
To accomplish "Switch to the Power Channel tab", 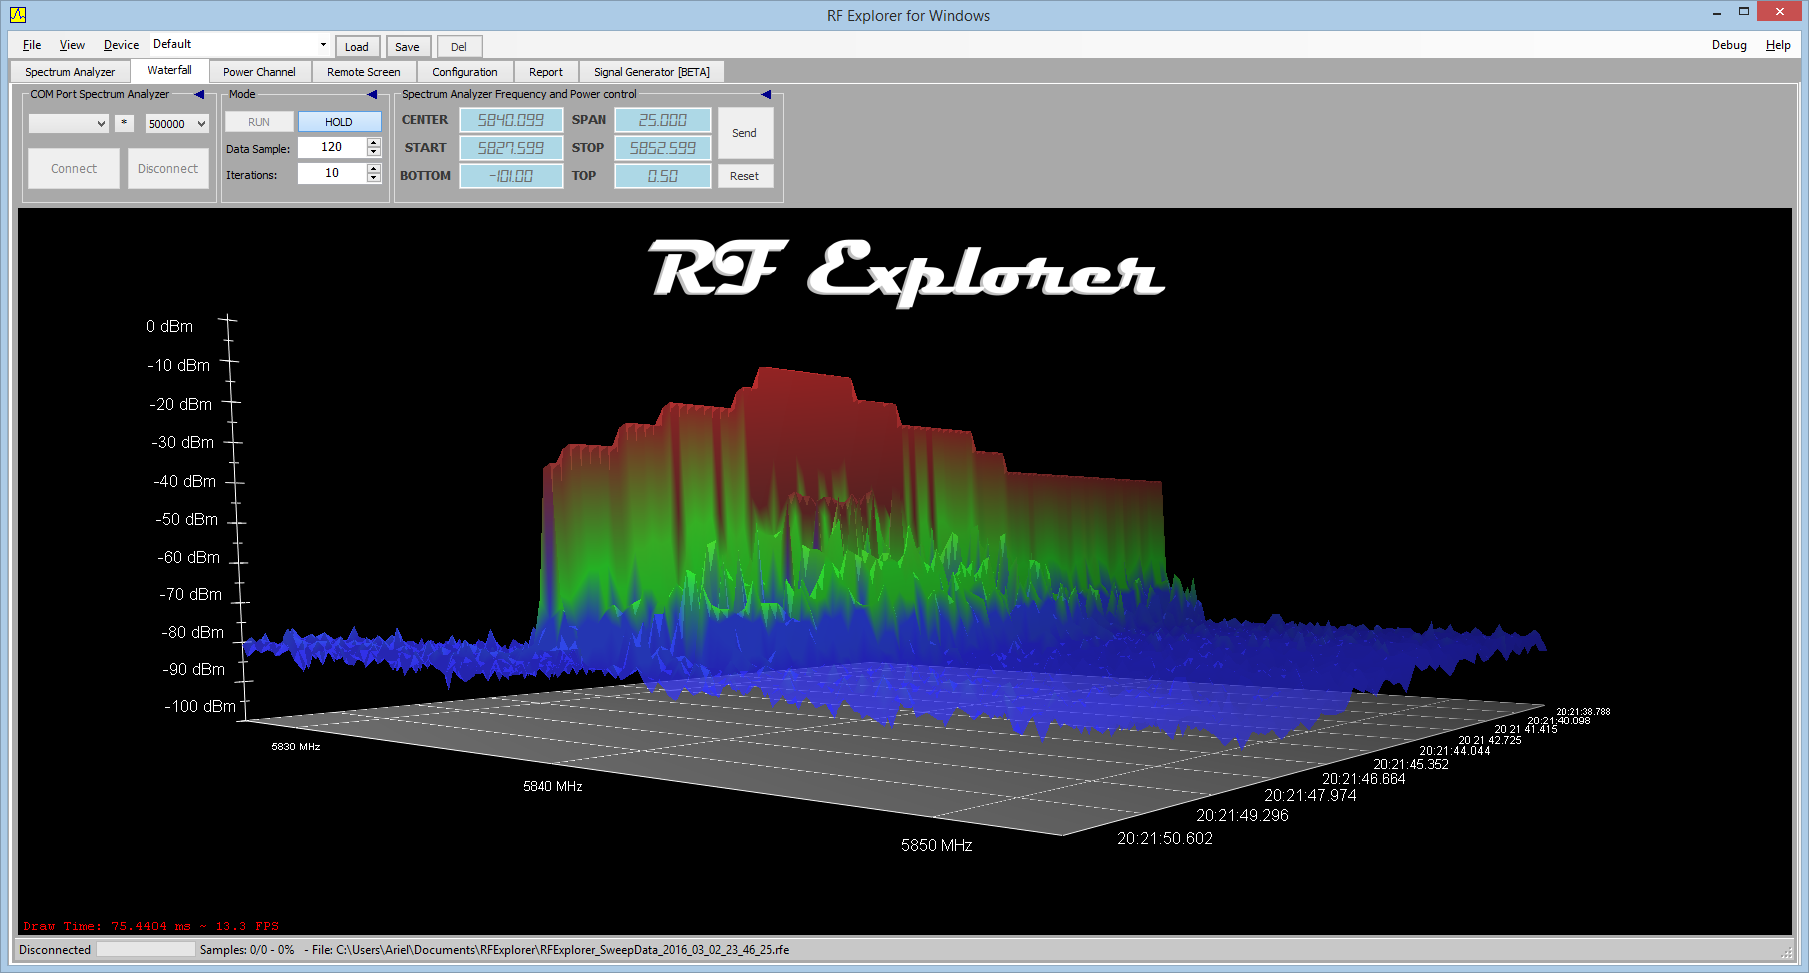I will [x=259, y=72].
